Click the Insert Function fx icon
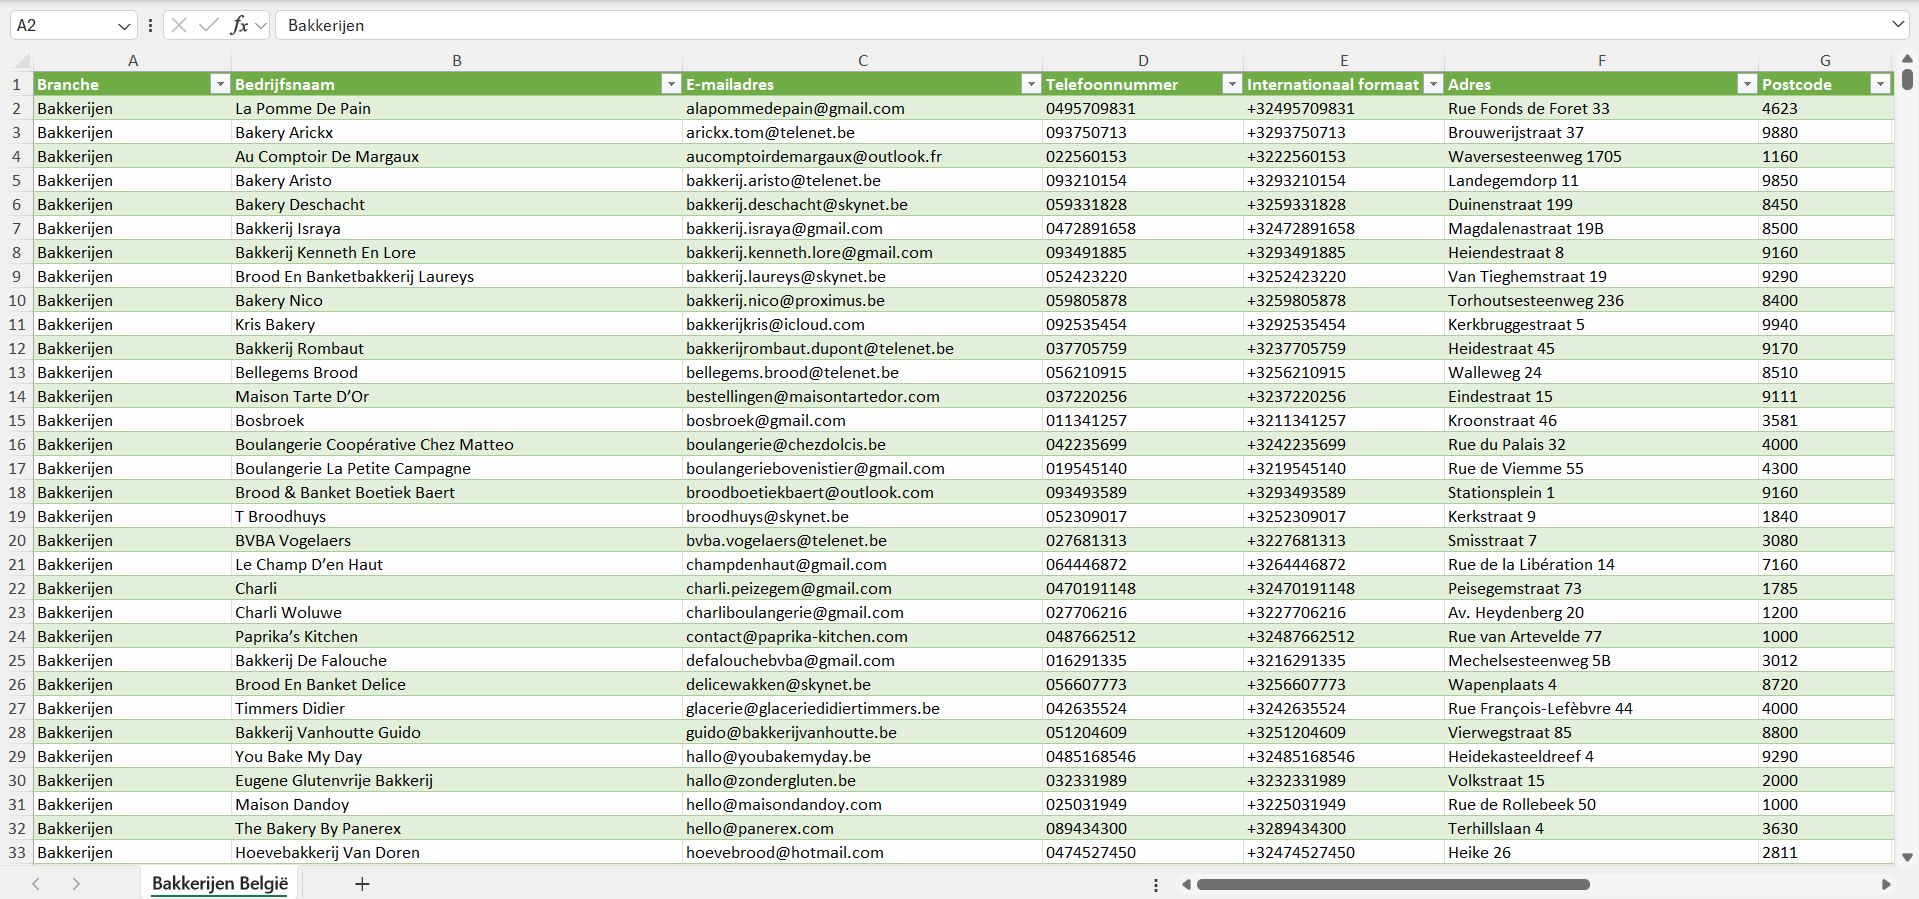Screen dimensions: 1919x899 click(x=239, y=25)
